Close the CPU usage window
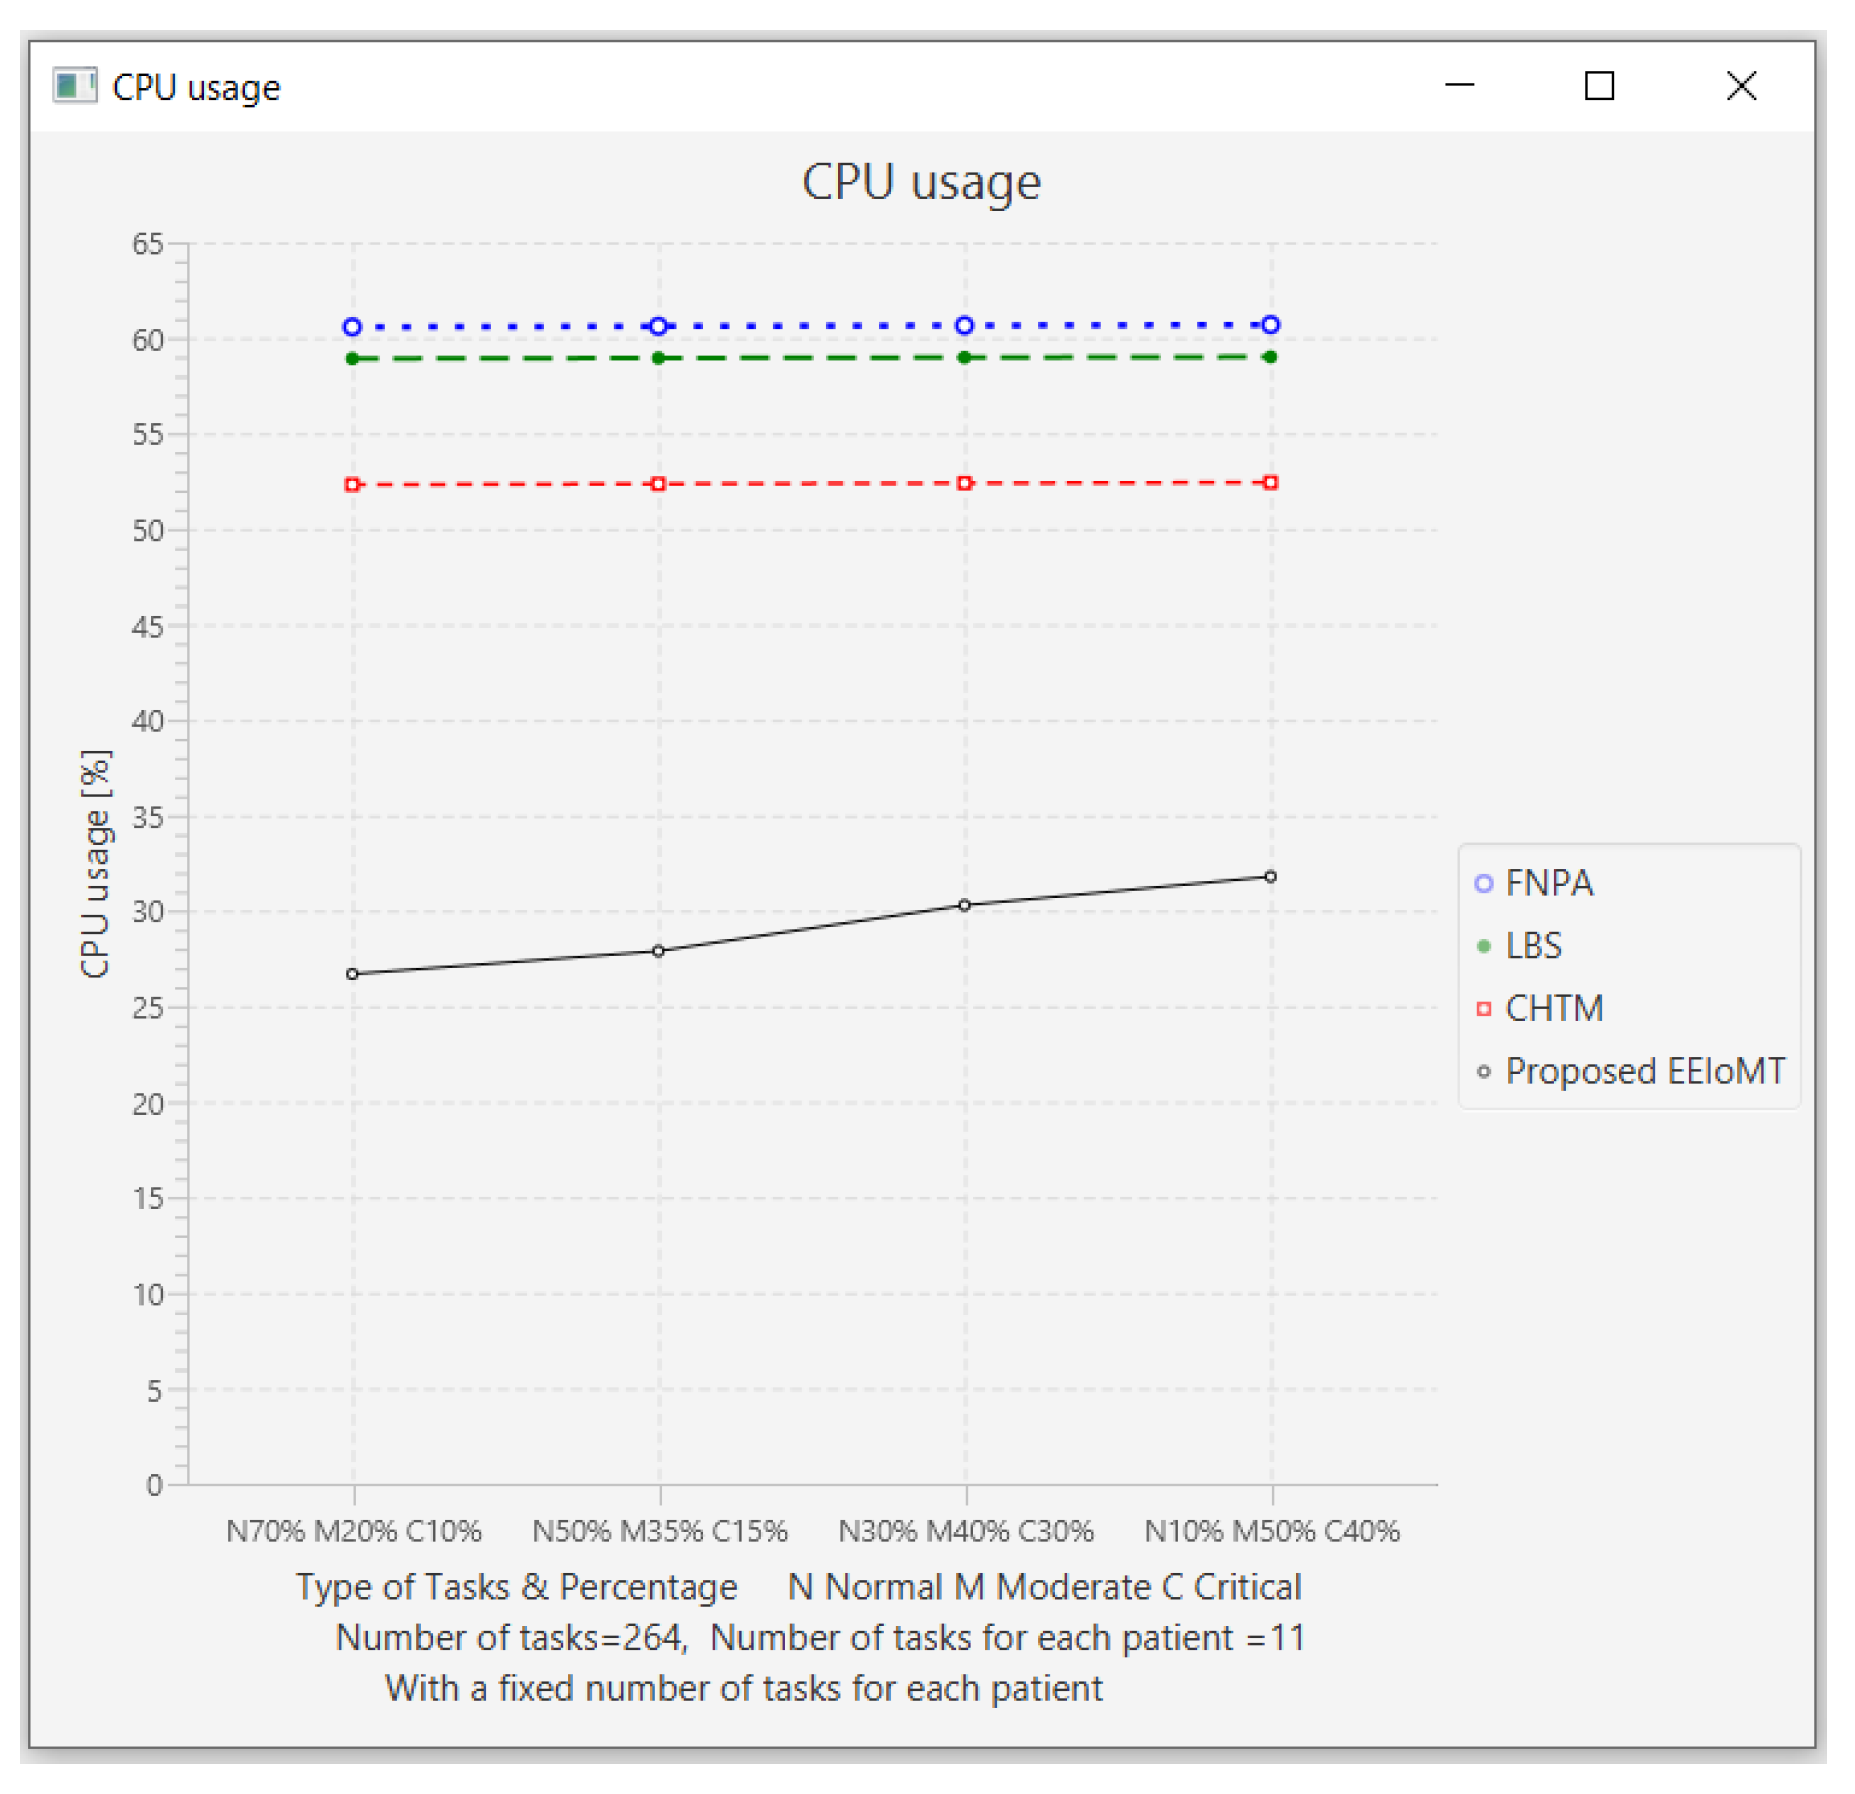The width and height of the screenshot is (1855, 1794). click(x=1741, y=86)
